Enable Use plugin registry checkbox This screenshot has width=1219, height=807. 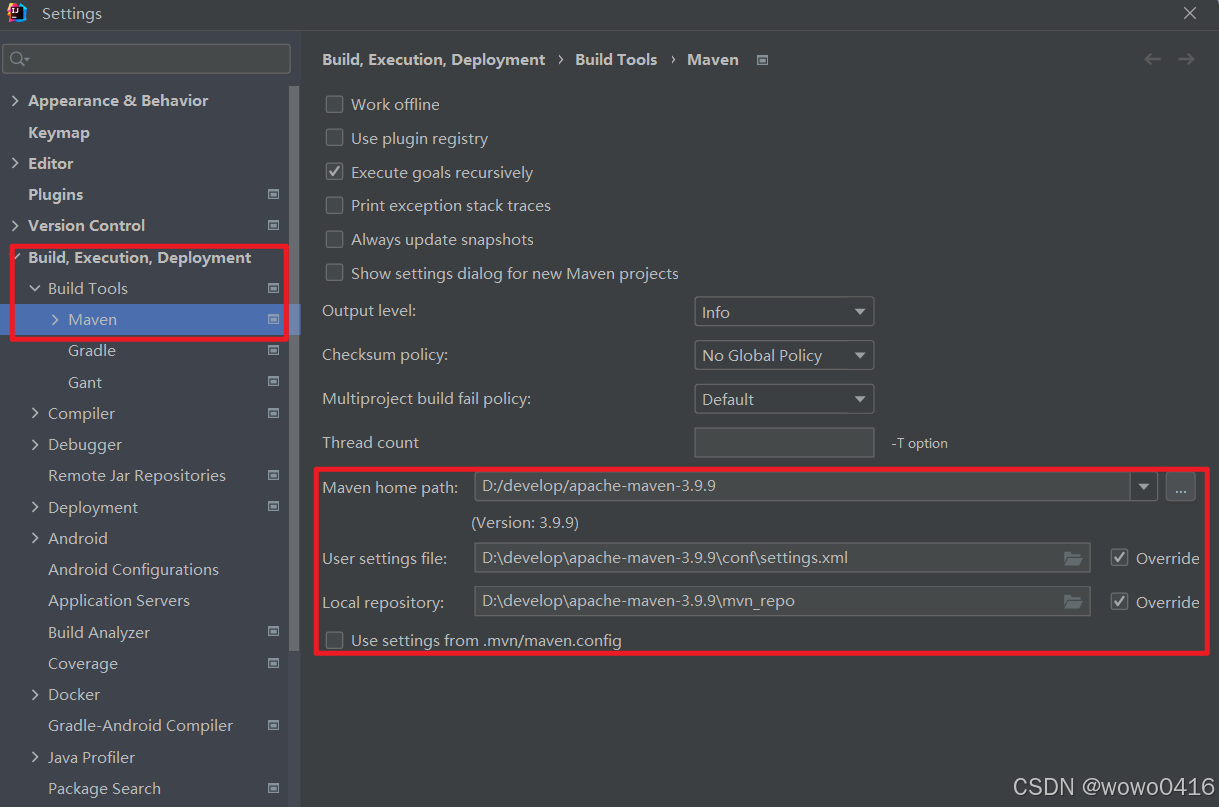coord(334,138)
